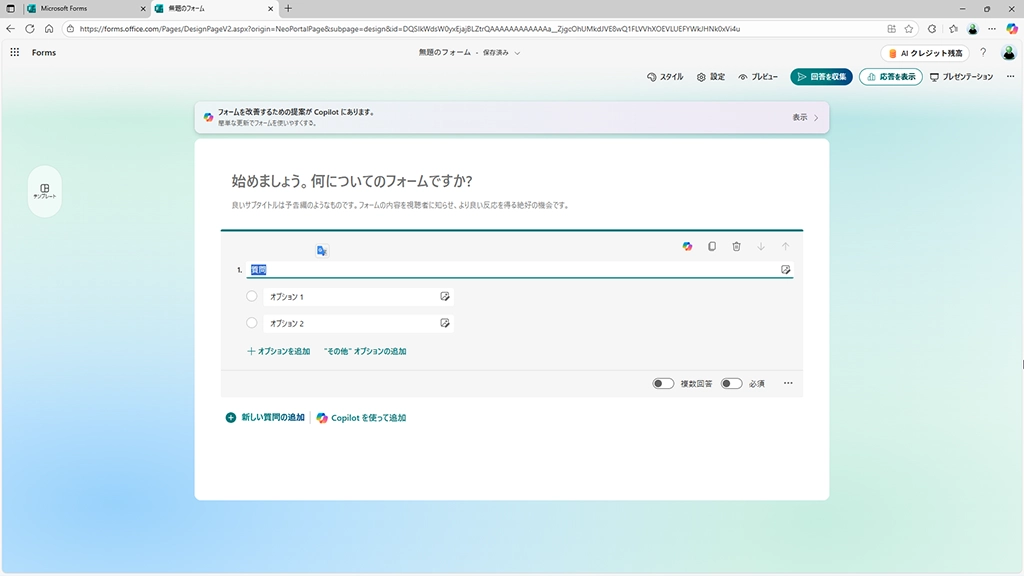Enable the 必須 toggle
The height and width of the screenshot is (576, 1024).
coord(731,383)
